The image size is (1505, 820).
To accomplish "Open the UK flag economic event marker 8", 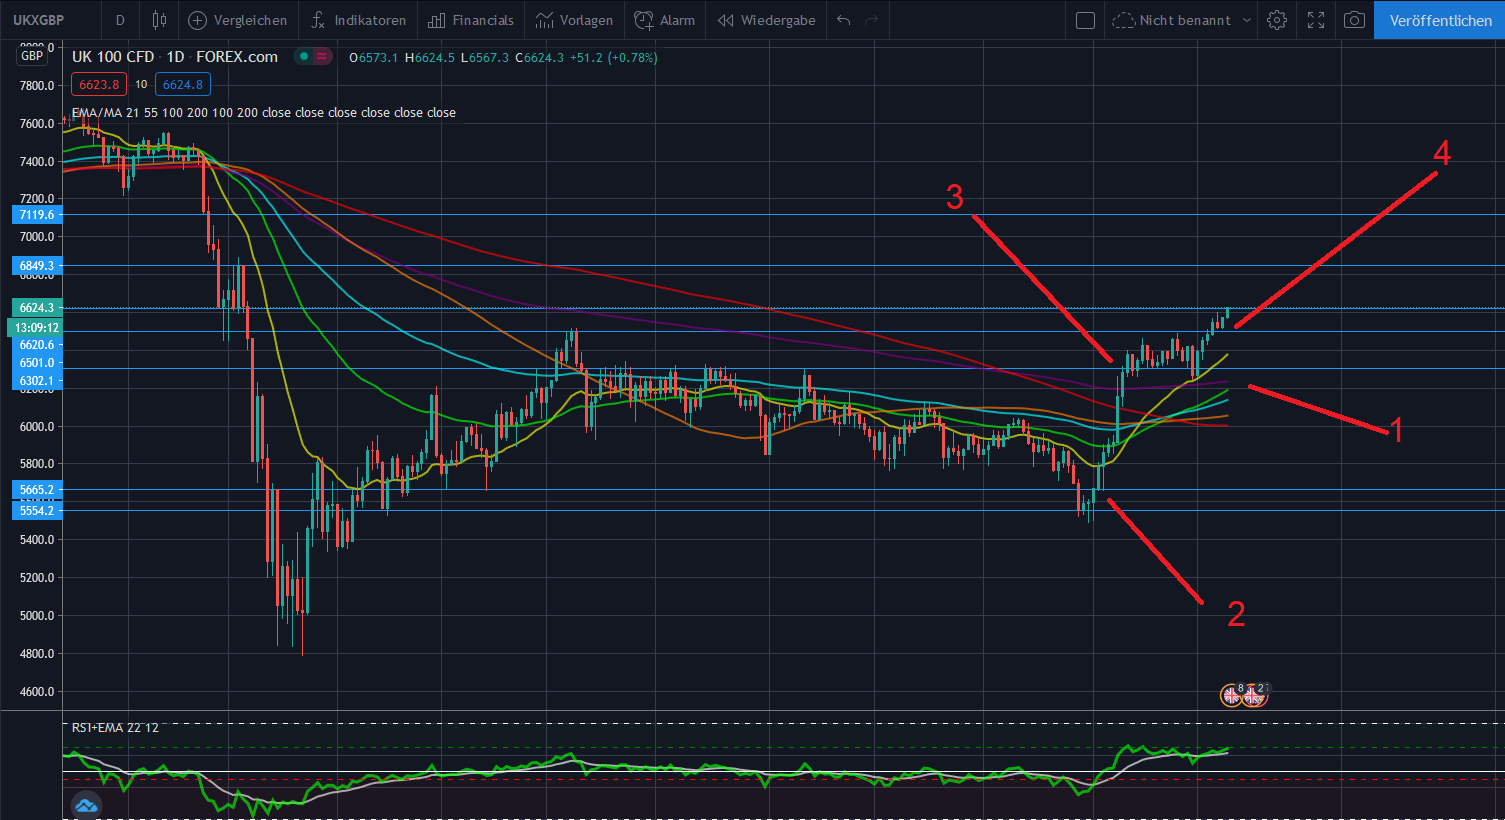I will tap(1232, 695).
